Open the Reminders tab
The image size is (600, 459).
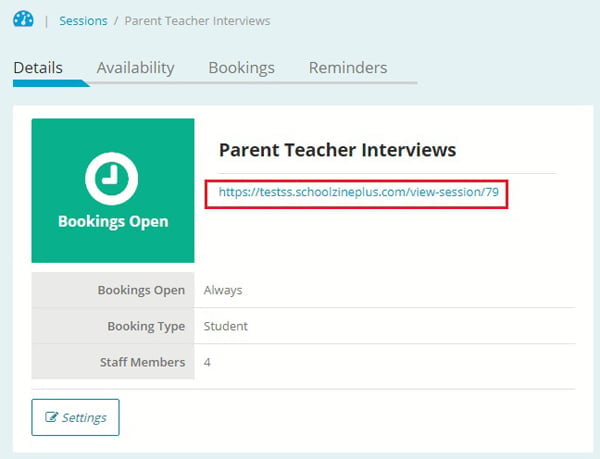click(x=348, y=68)
